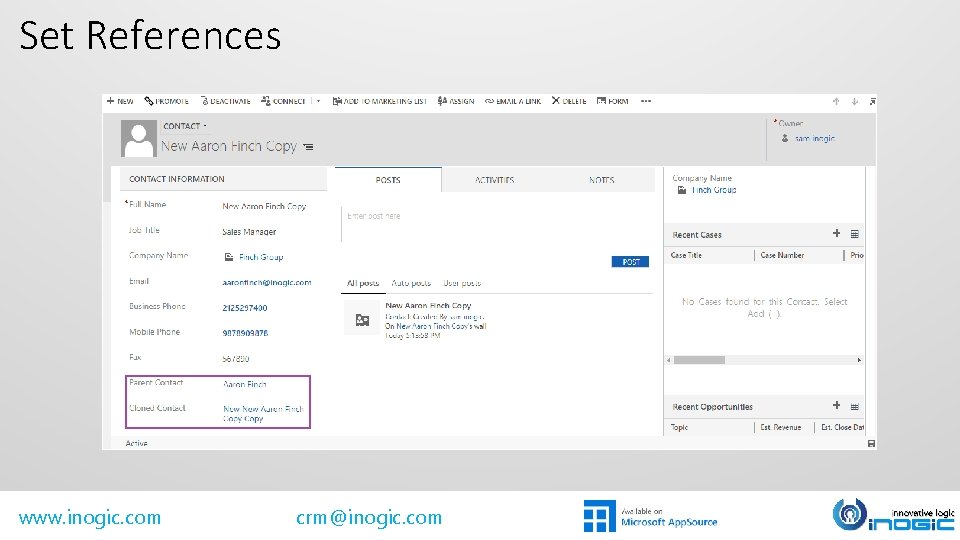960x540 pixels.
Task: Click the Assign command
Action: coord(456,101)
